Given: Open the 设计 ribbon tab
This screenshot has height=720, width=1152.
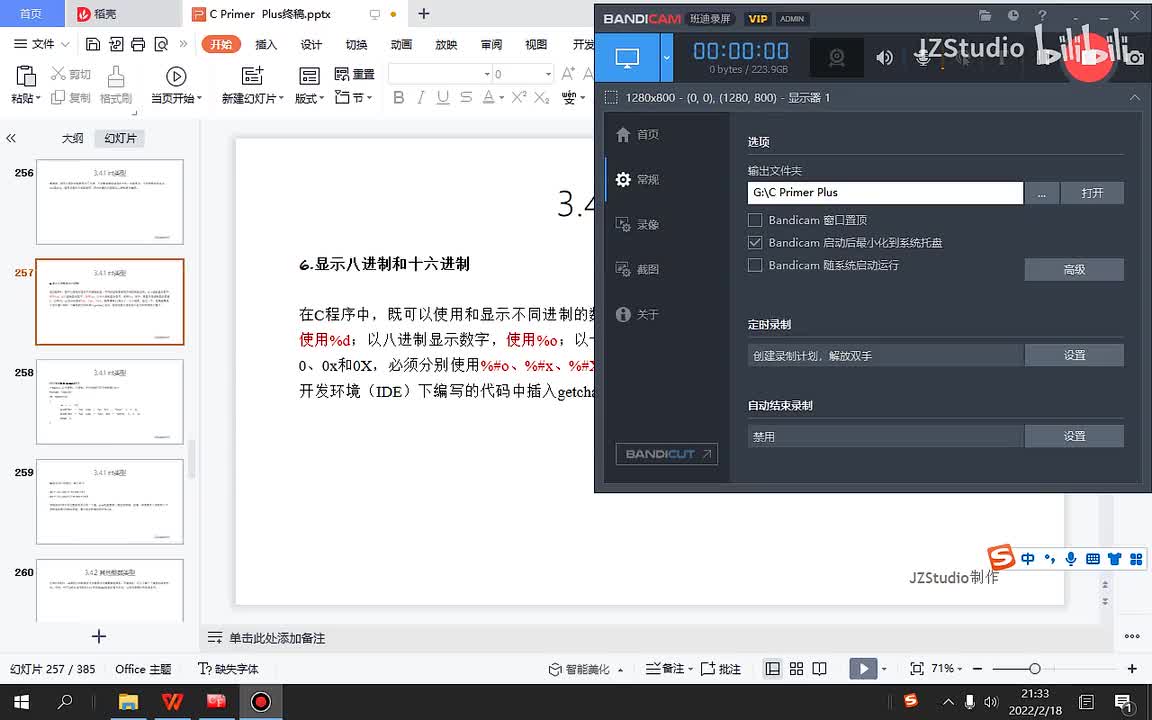Looking at the screenshot, I should point(311,45).
